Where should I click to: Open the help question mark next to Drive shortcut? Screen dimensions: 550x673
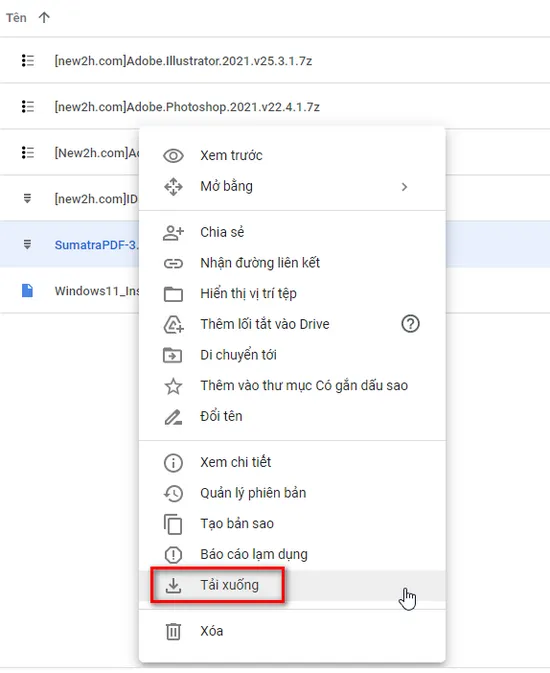coord(410,324)
